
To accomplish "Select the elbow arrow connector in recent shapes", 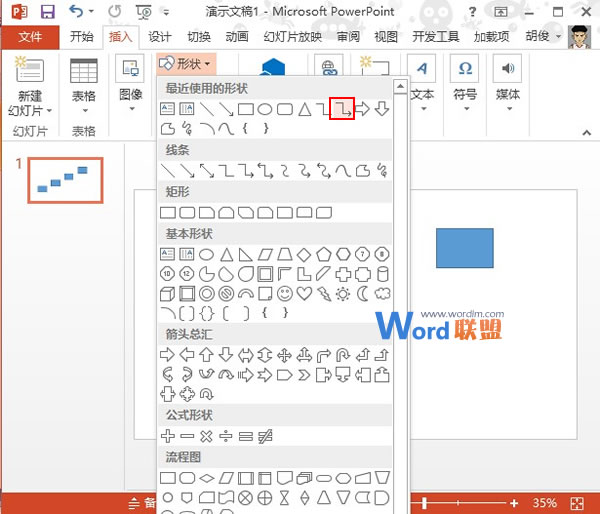I will [x=342, y=109].
